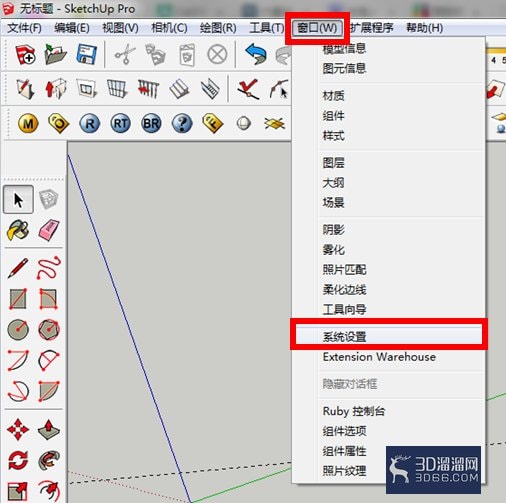Choose 照片匹配 menu entry

pos(344,270)
